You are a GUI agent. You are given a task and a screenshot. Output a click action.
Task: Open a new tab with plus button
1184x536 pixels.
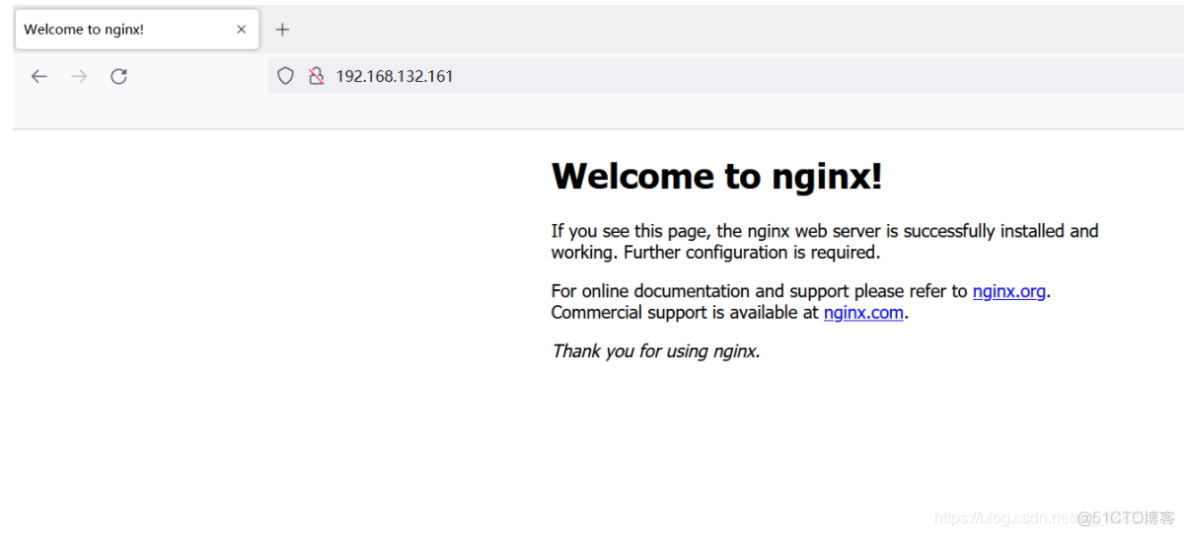point(282,29)
